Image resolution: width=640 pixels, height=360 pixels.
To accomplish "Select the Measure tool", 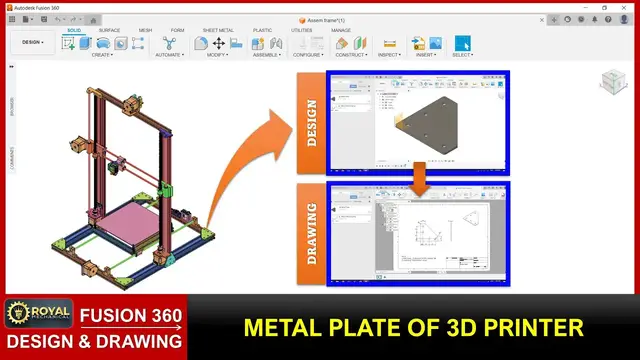I will point(390,43).
